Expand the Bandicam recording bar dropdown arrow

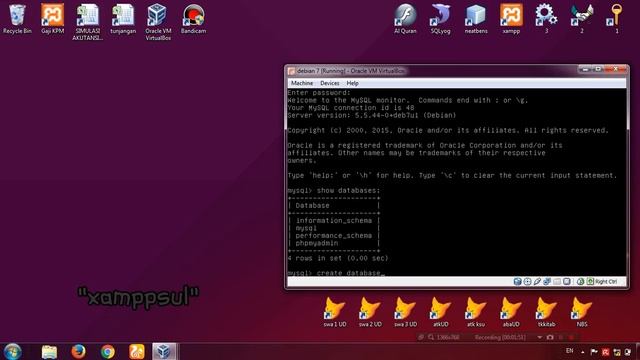tap(540, 338)
